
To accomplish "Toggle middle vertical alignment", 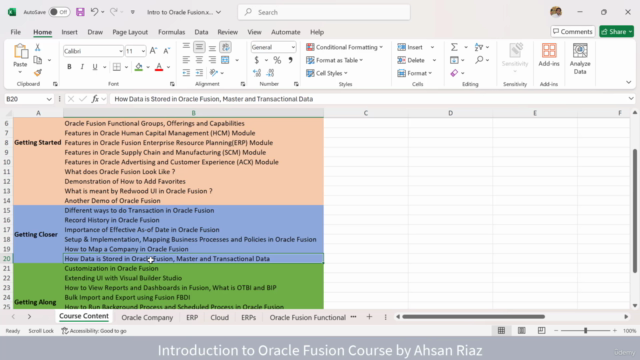I will pos(199,47).
